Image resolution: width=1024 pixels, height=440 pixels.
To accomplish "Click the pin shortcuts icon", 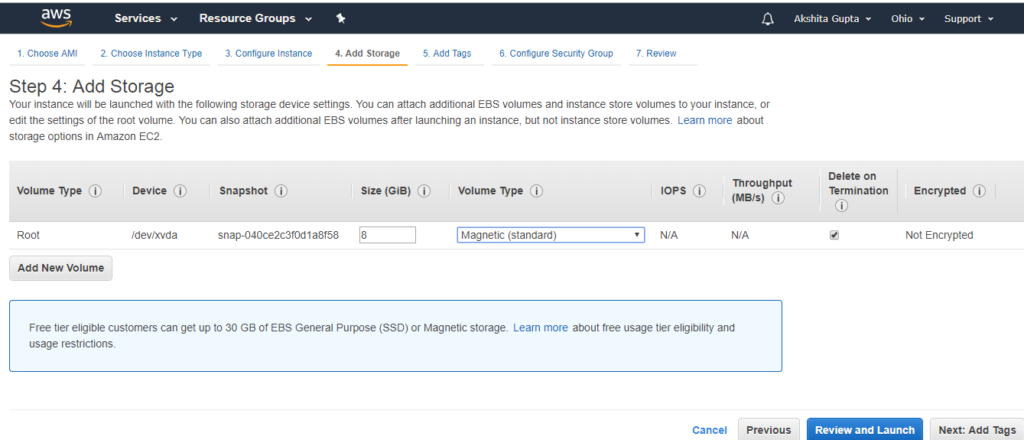I will pos(340,18).
